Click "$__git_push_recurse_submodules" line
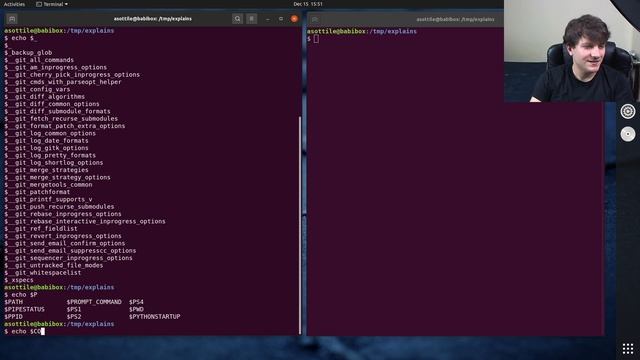The image size is (640, 360). (59, 207)
